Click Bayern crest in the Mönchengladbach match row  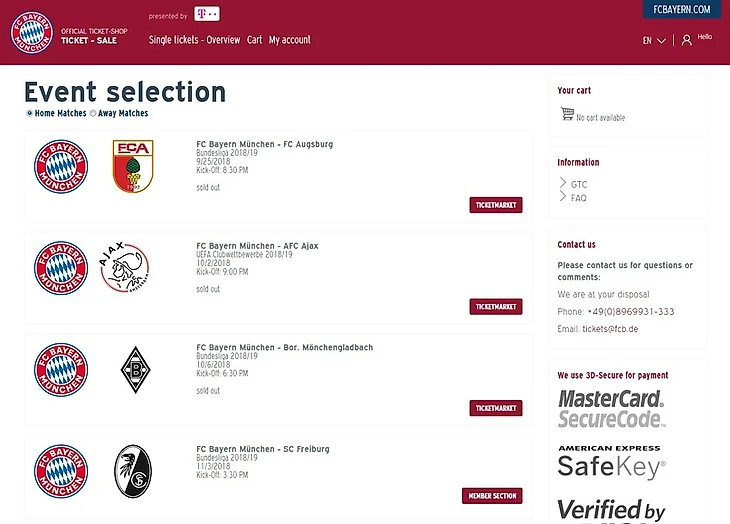pyautogui.click(x=61, y=369)
